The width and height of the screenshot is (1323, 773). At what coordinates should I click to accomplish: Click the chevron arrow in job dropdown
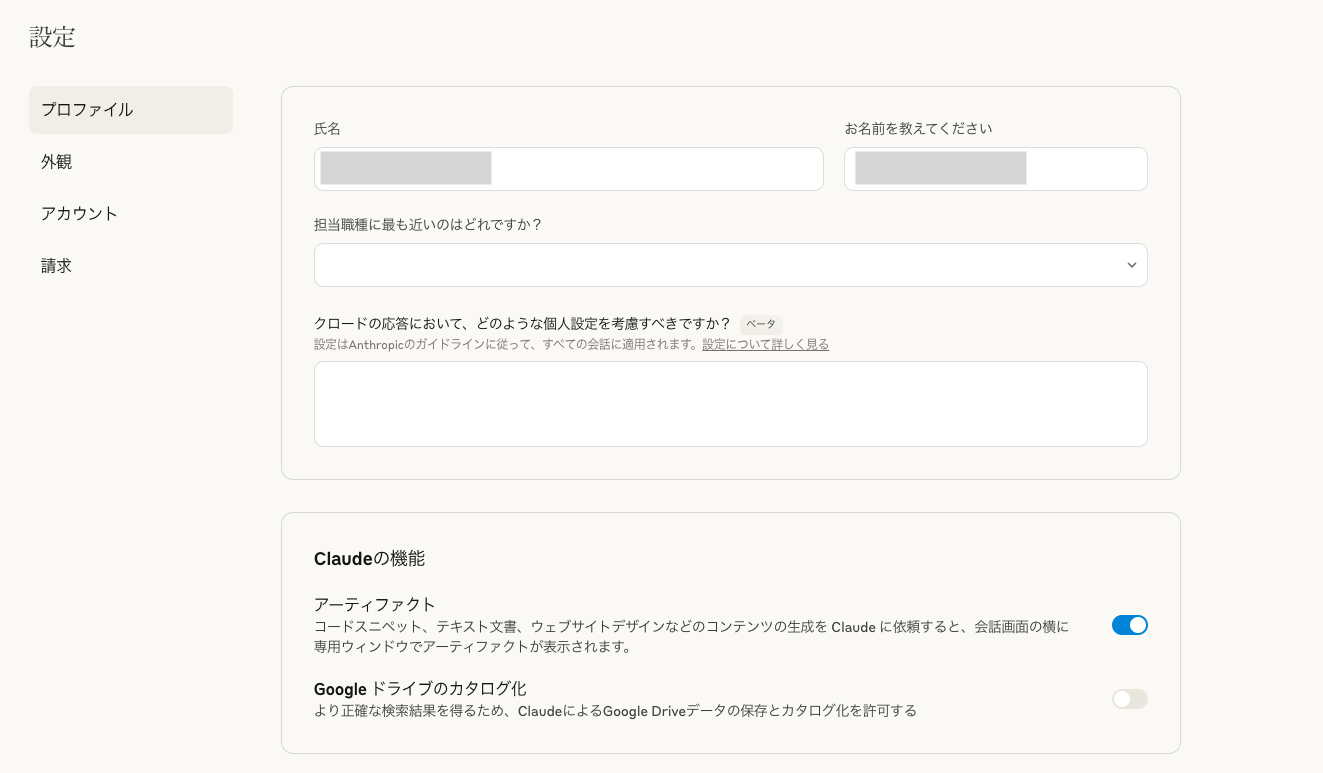pos(1132,265)
